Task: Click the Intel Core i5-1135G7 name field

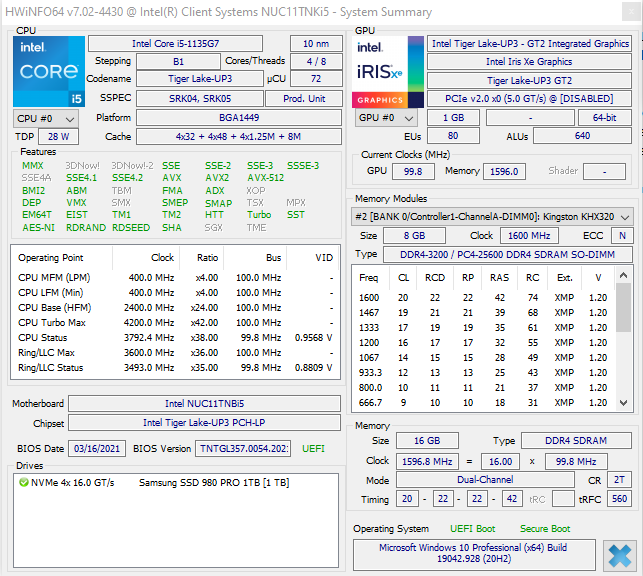Action: [176, 43]
